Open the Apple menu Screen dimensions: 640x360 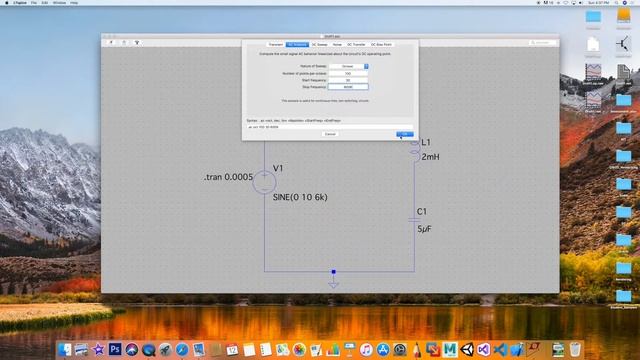pos(7,2)
